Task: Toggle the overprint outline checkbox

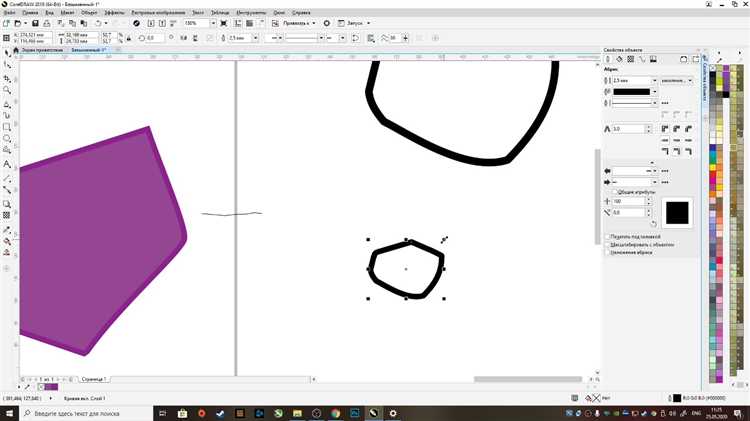Action: [607, 252]
